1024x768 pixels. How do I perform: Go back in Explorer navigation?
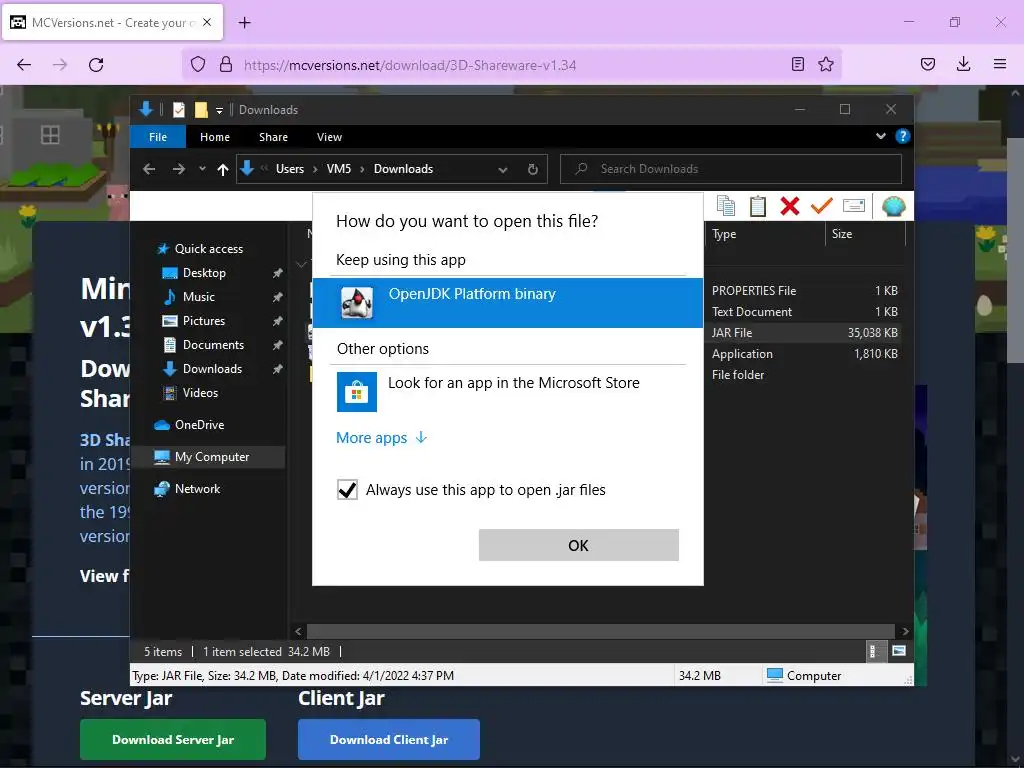(x=149, y=169)
